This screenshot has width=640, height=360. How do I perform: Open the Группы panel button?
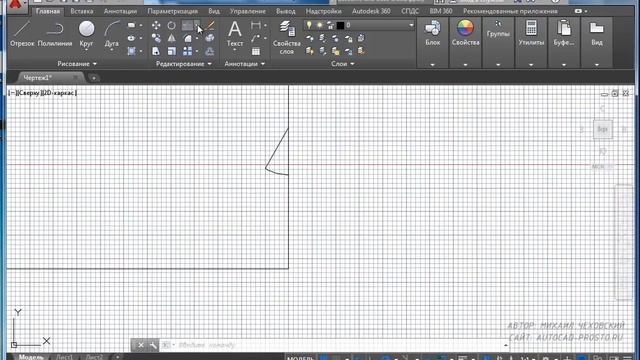[498, 29]
